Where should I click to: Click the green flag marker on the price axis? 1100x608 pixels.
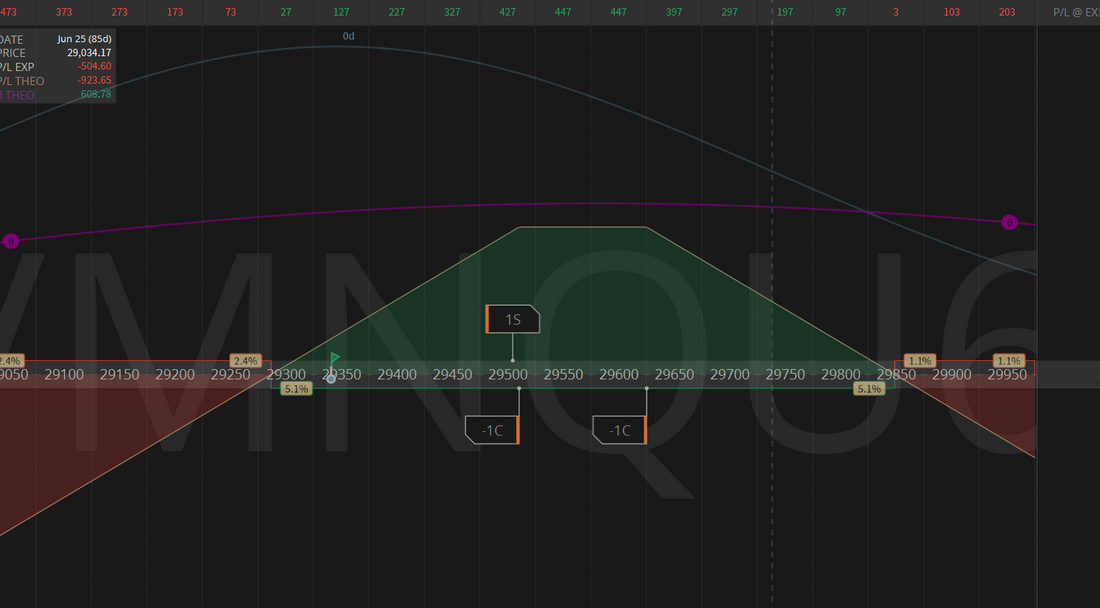[x=335, y=358]
